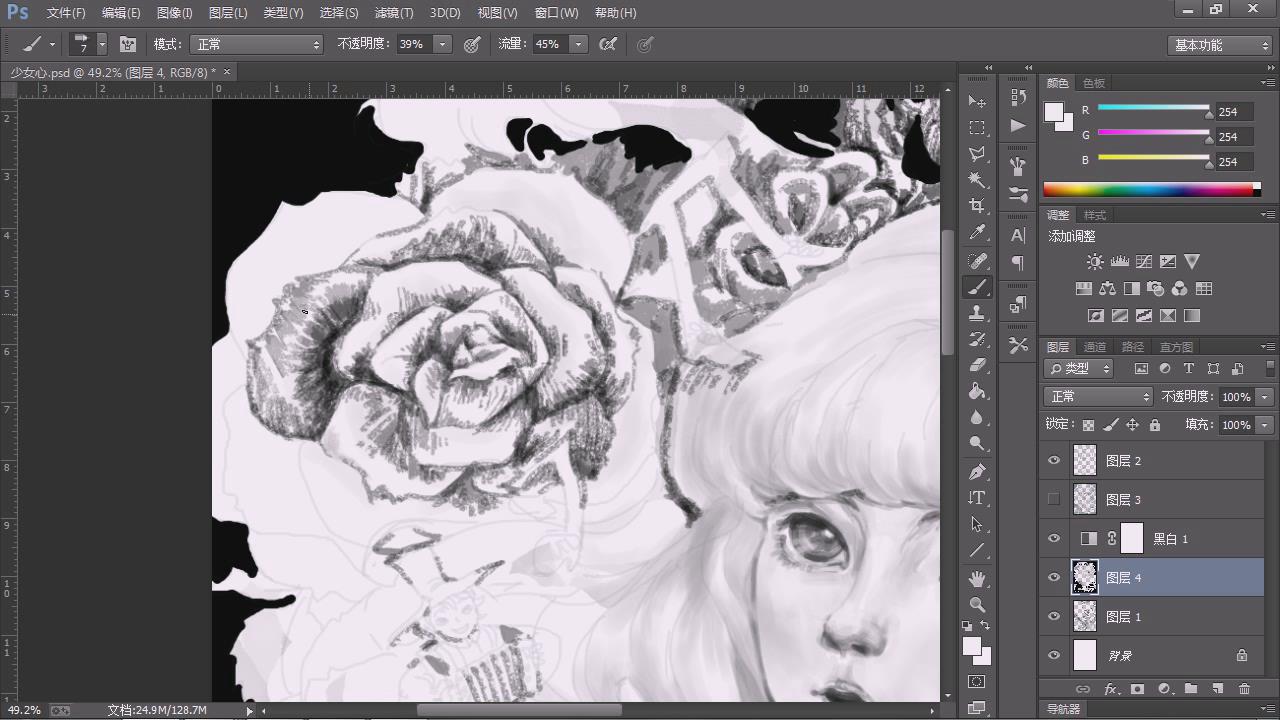Select the Polygonal Lasso tool

tap(977, 154)
